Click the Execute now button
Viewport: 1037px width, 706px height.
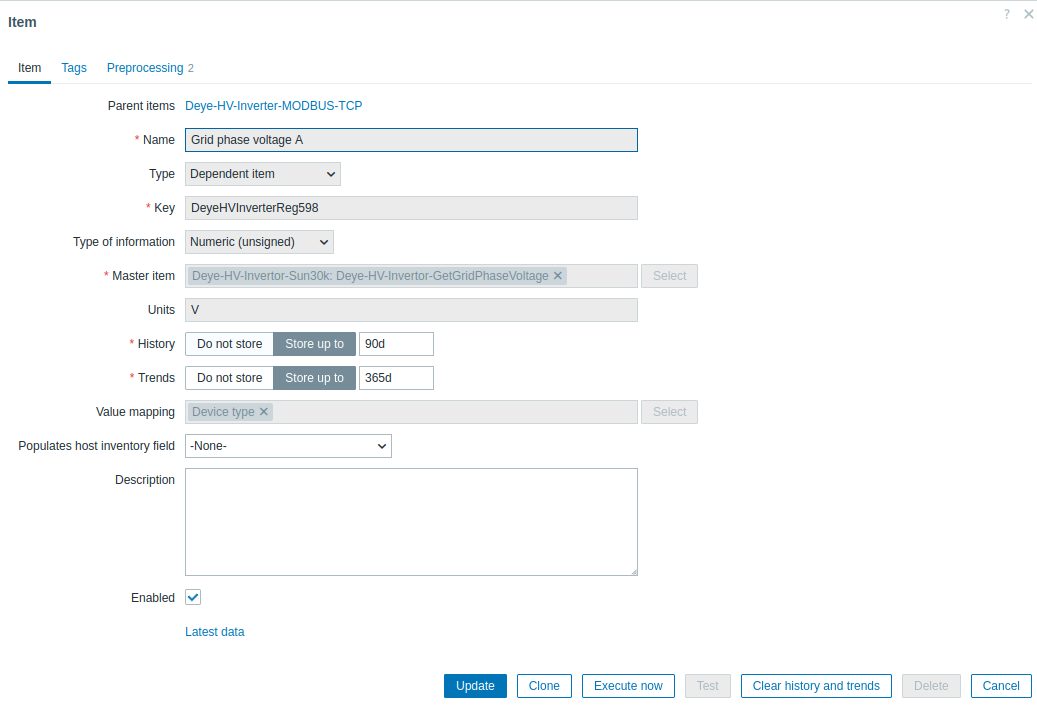[x=628, y=686]
